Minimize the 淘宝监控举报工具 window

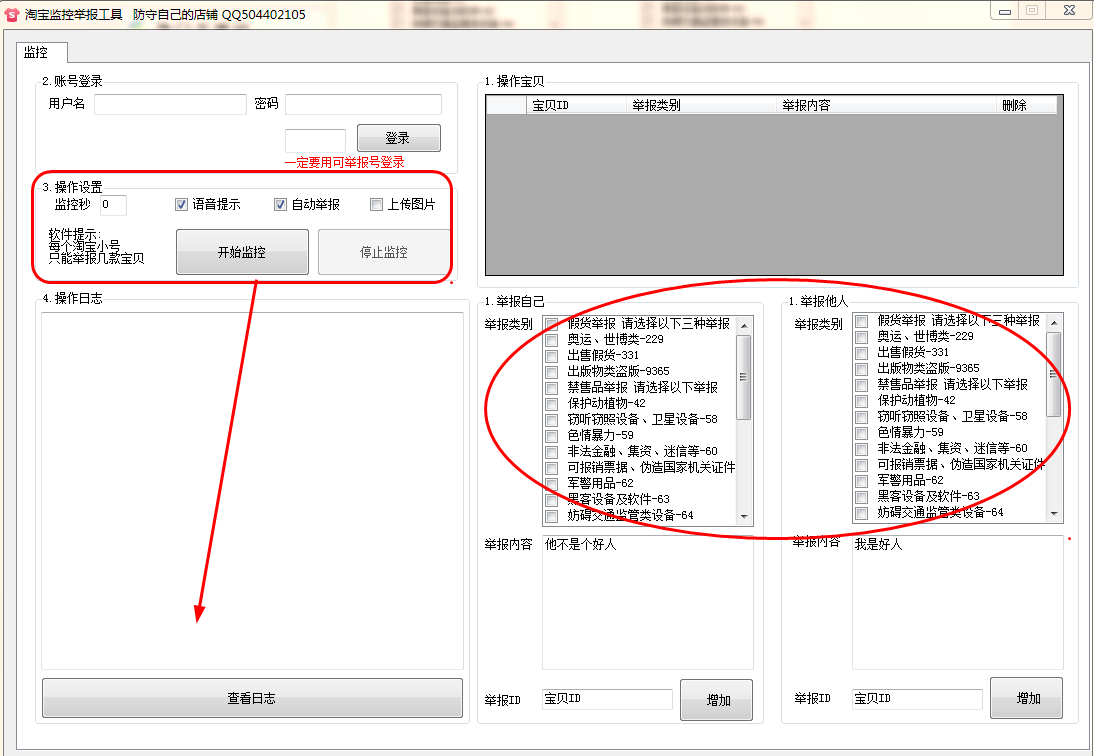pyautogui.click(x=1005, y=11)
